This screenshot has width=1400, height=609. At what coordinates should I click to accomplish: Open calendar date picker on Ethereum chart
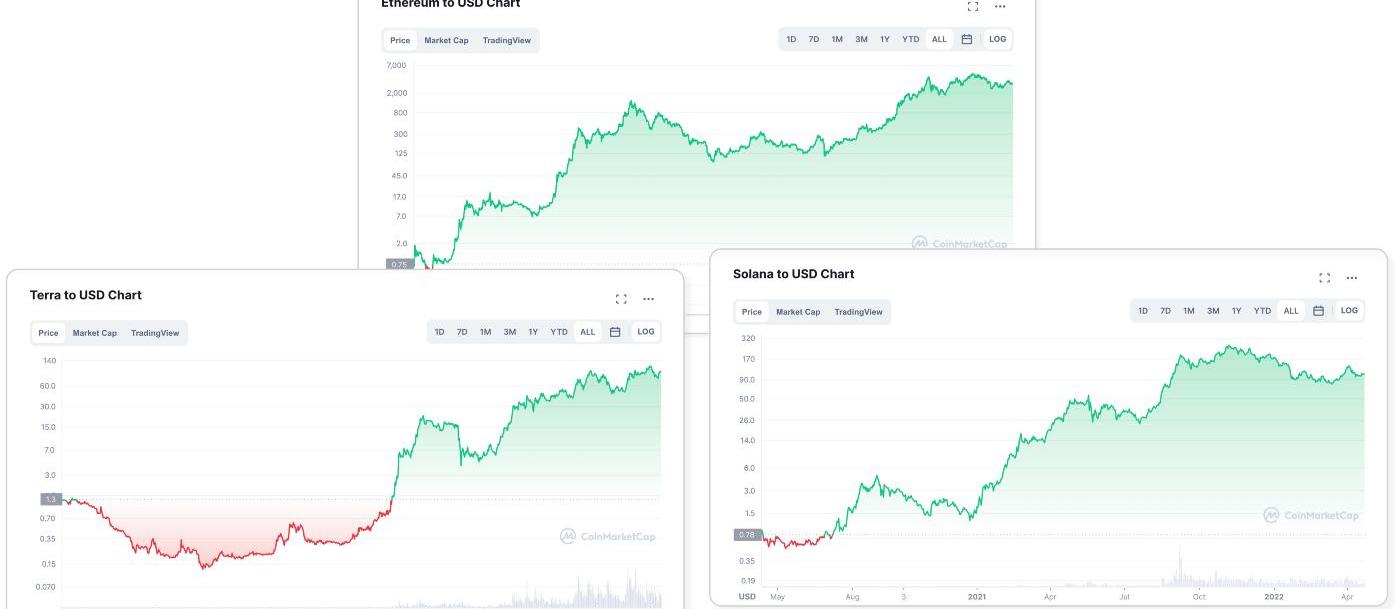(x=967, y=39)
